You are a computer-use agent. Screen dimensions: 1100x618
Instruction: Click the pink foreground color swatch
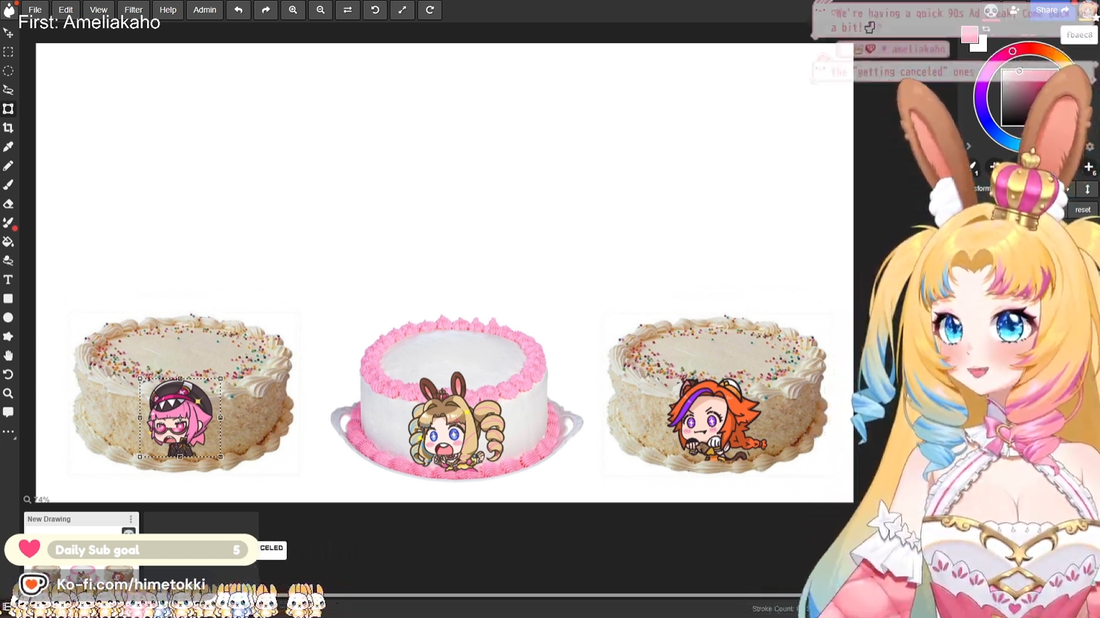click(969, 35)
